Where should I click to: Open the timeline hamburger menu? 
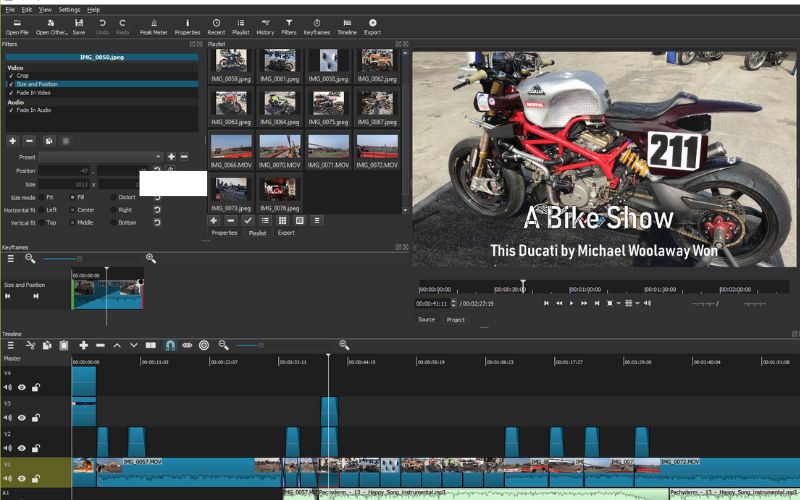coord(10,345)
